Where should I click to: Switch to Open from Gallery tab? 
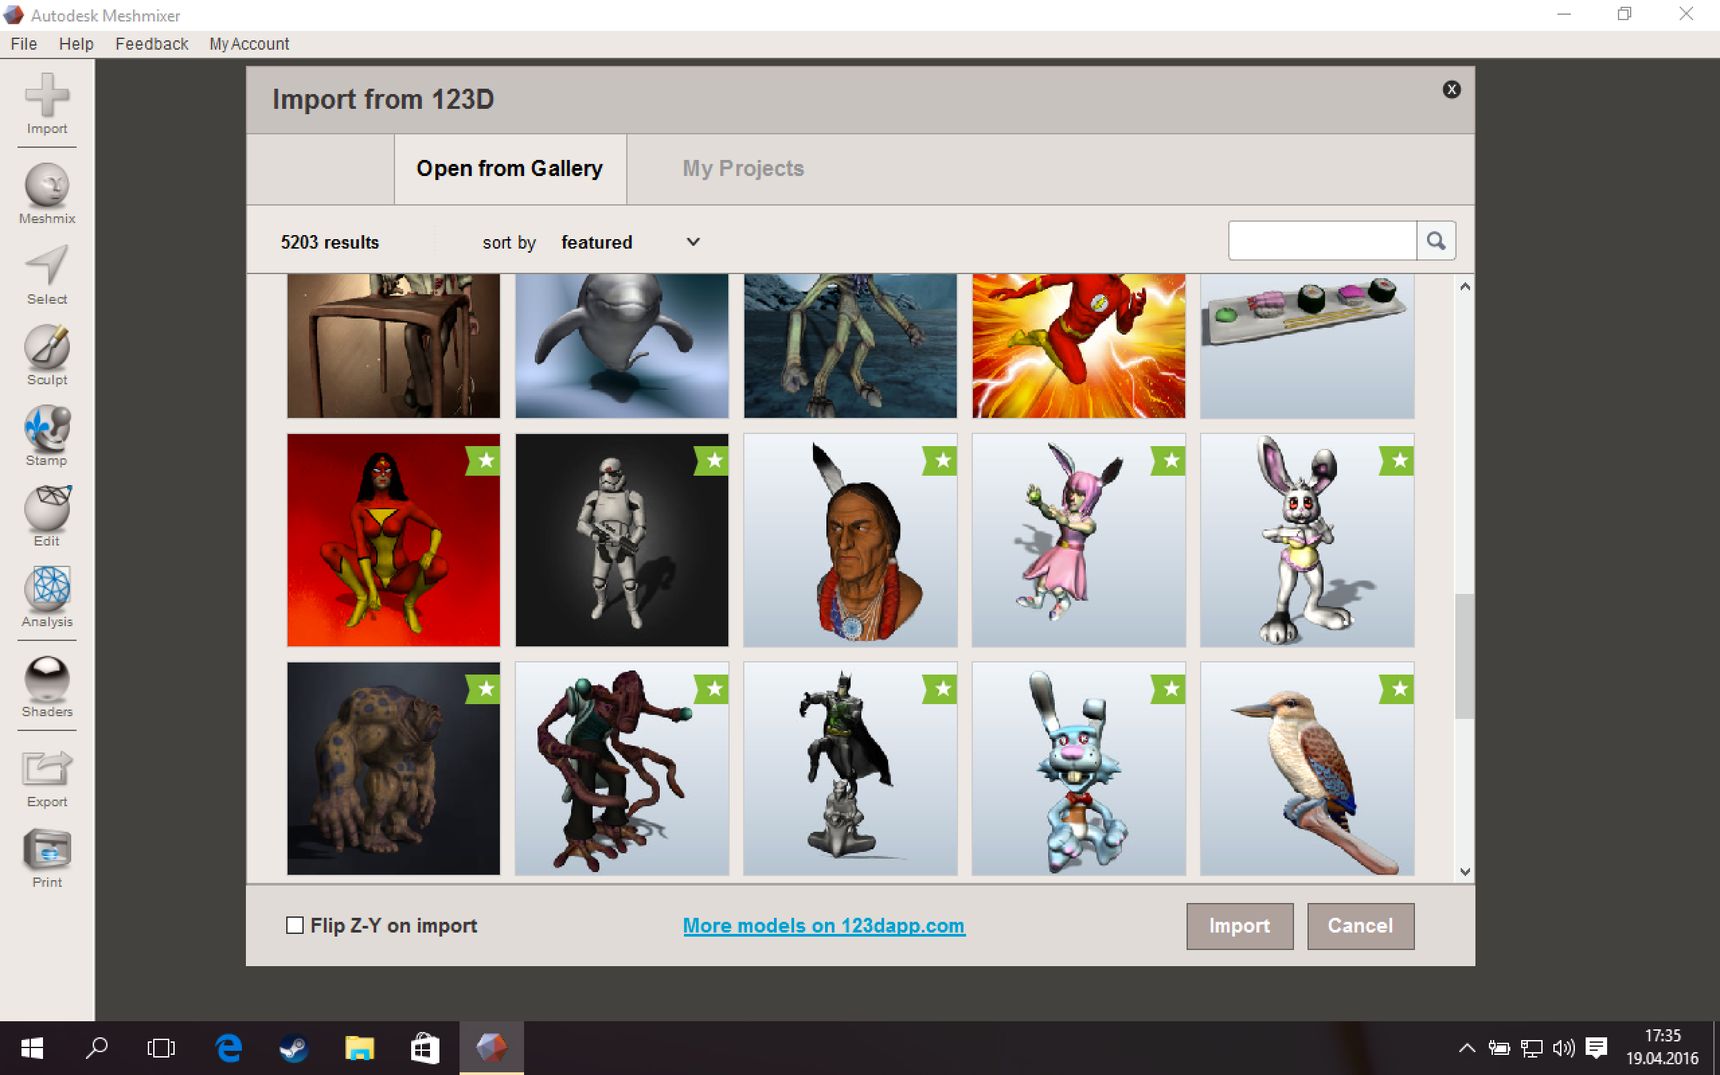tap(510, 169)
